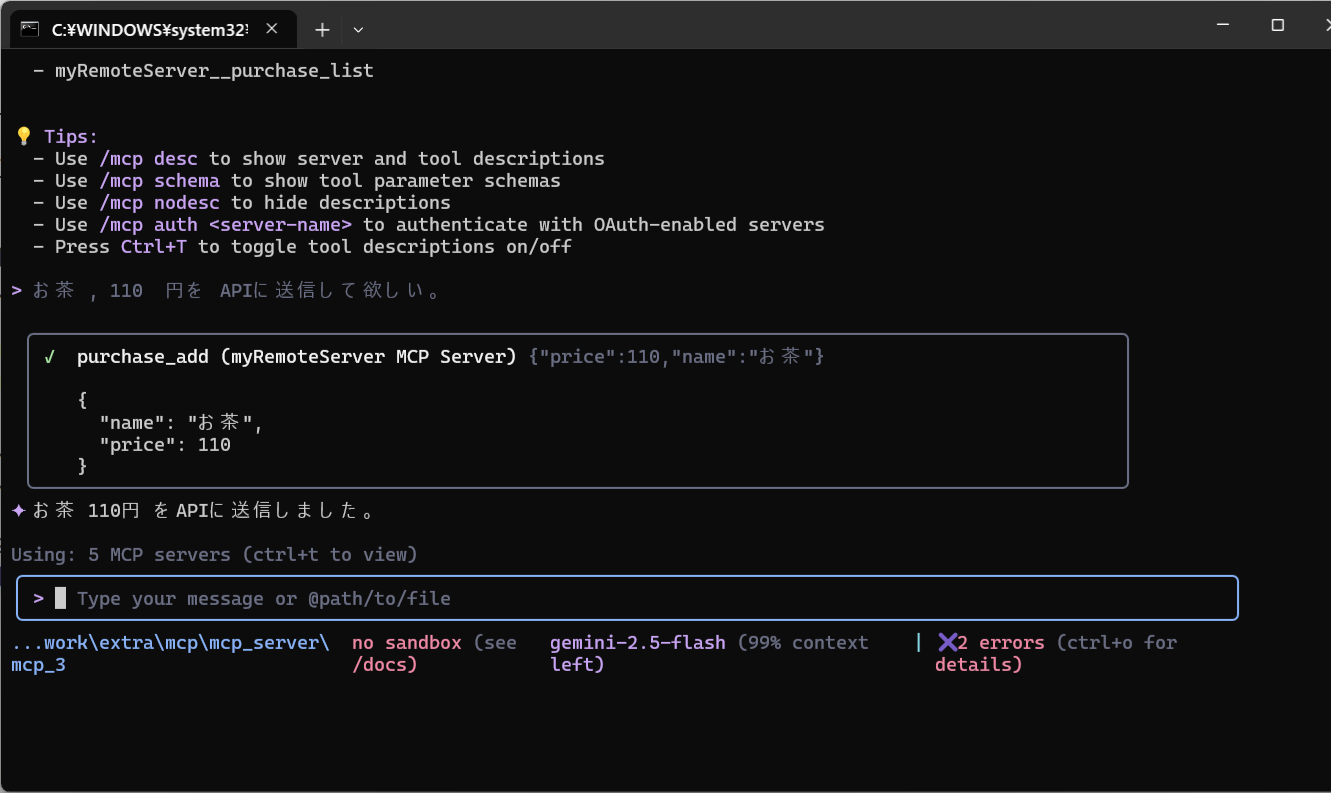This screenshot has width=1331, height=793.
Task: Close the C:¥WINDOWS¥system32 tab
Action: (272, 30)
